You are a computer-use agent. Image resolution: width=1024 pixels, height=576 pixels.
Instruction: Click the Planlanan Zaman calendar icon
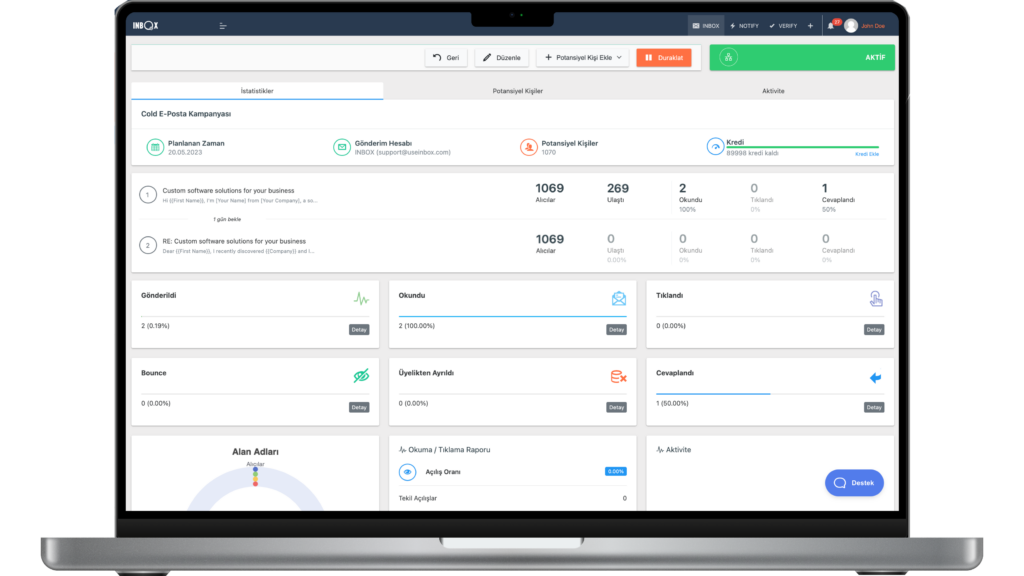pyautogui.click(x=155, y=147)
